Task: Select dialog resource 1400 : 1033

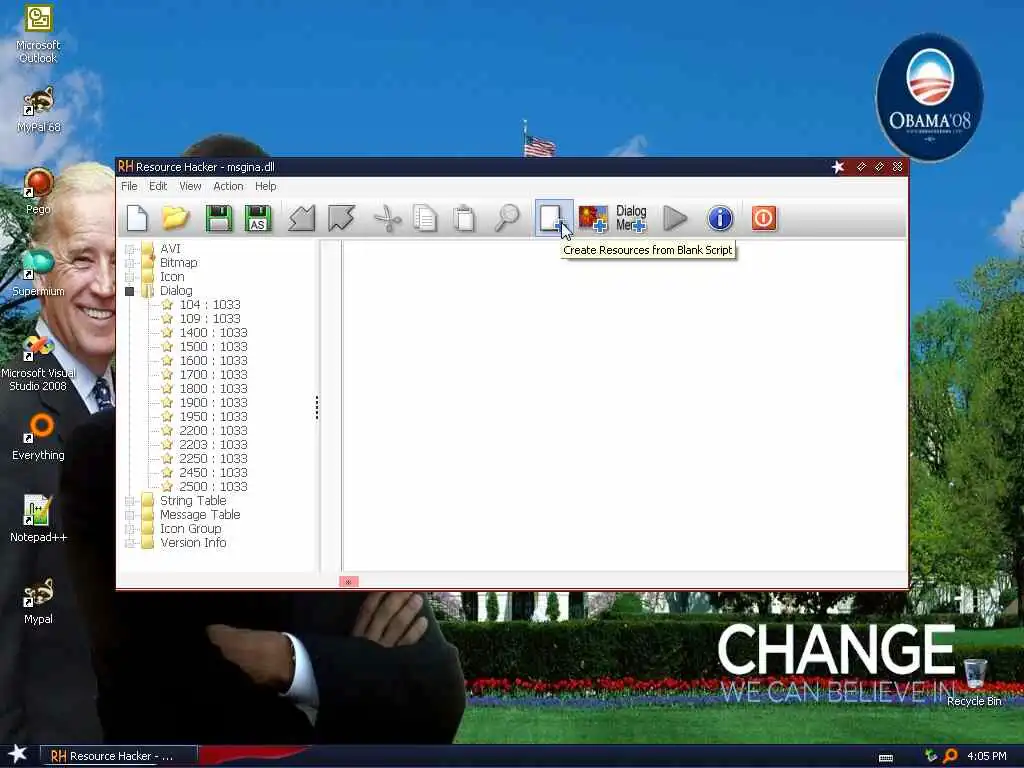Action: [x=213, y=333]
